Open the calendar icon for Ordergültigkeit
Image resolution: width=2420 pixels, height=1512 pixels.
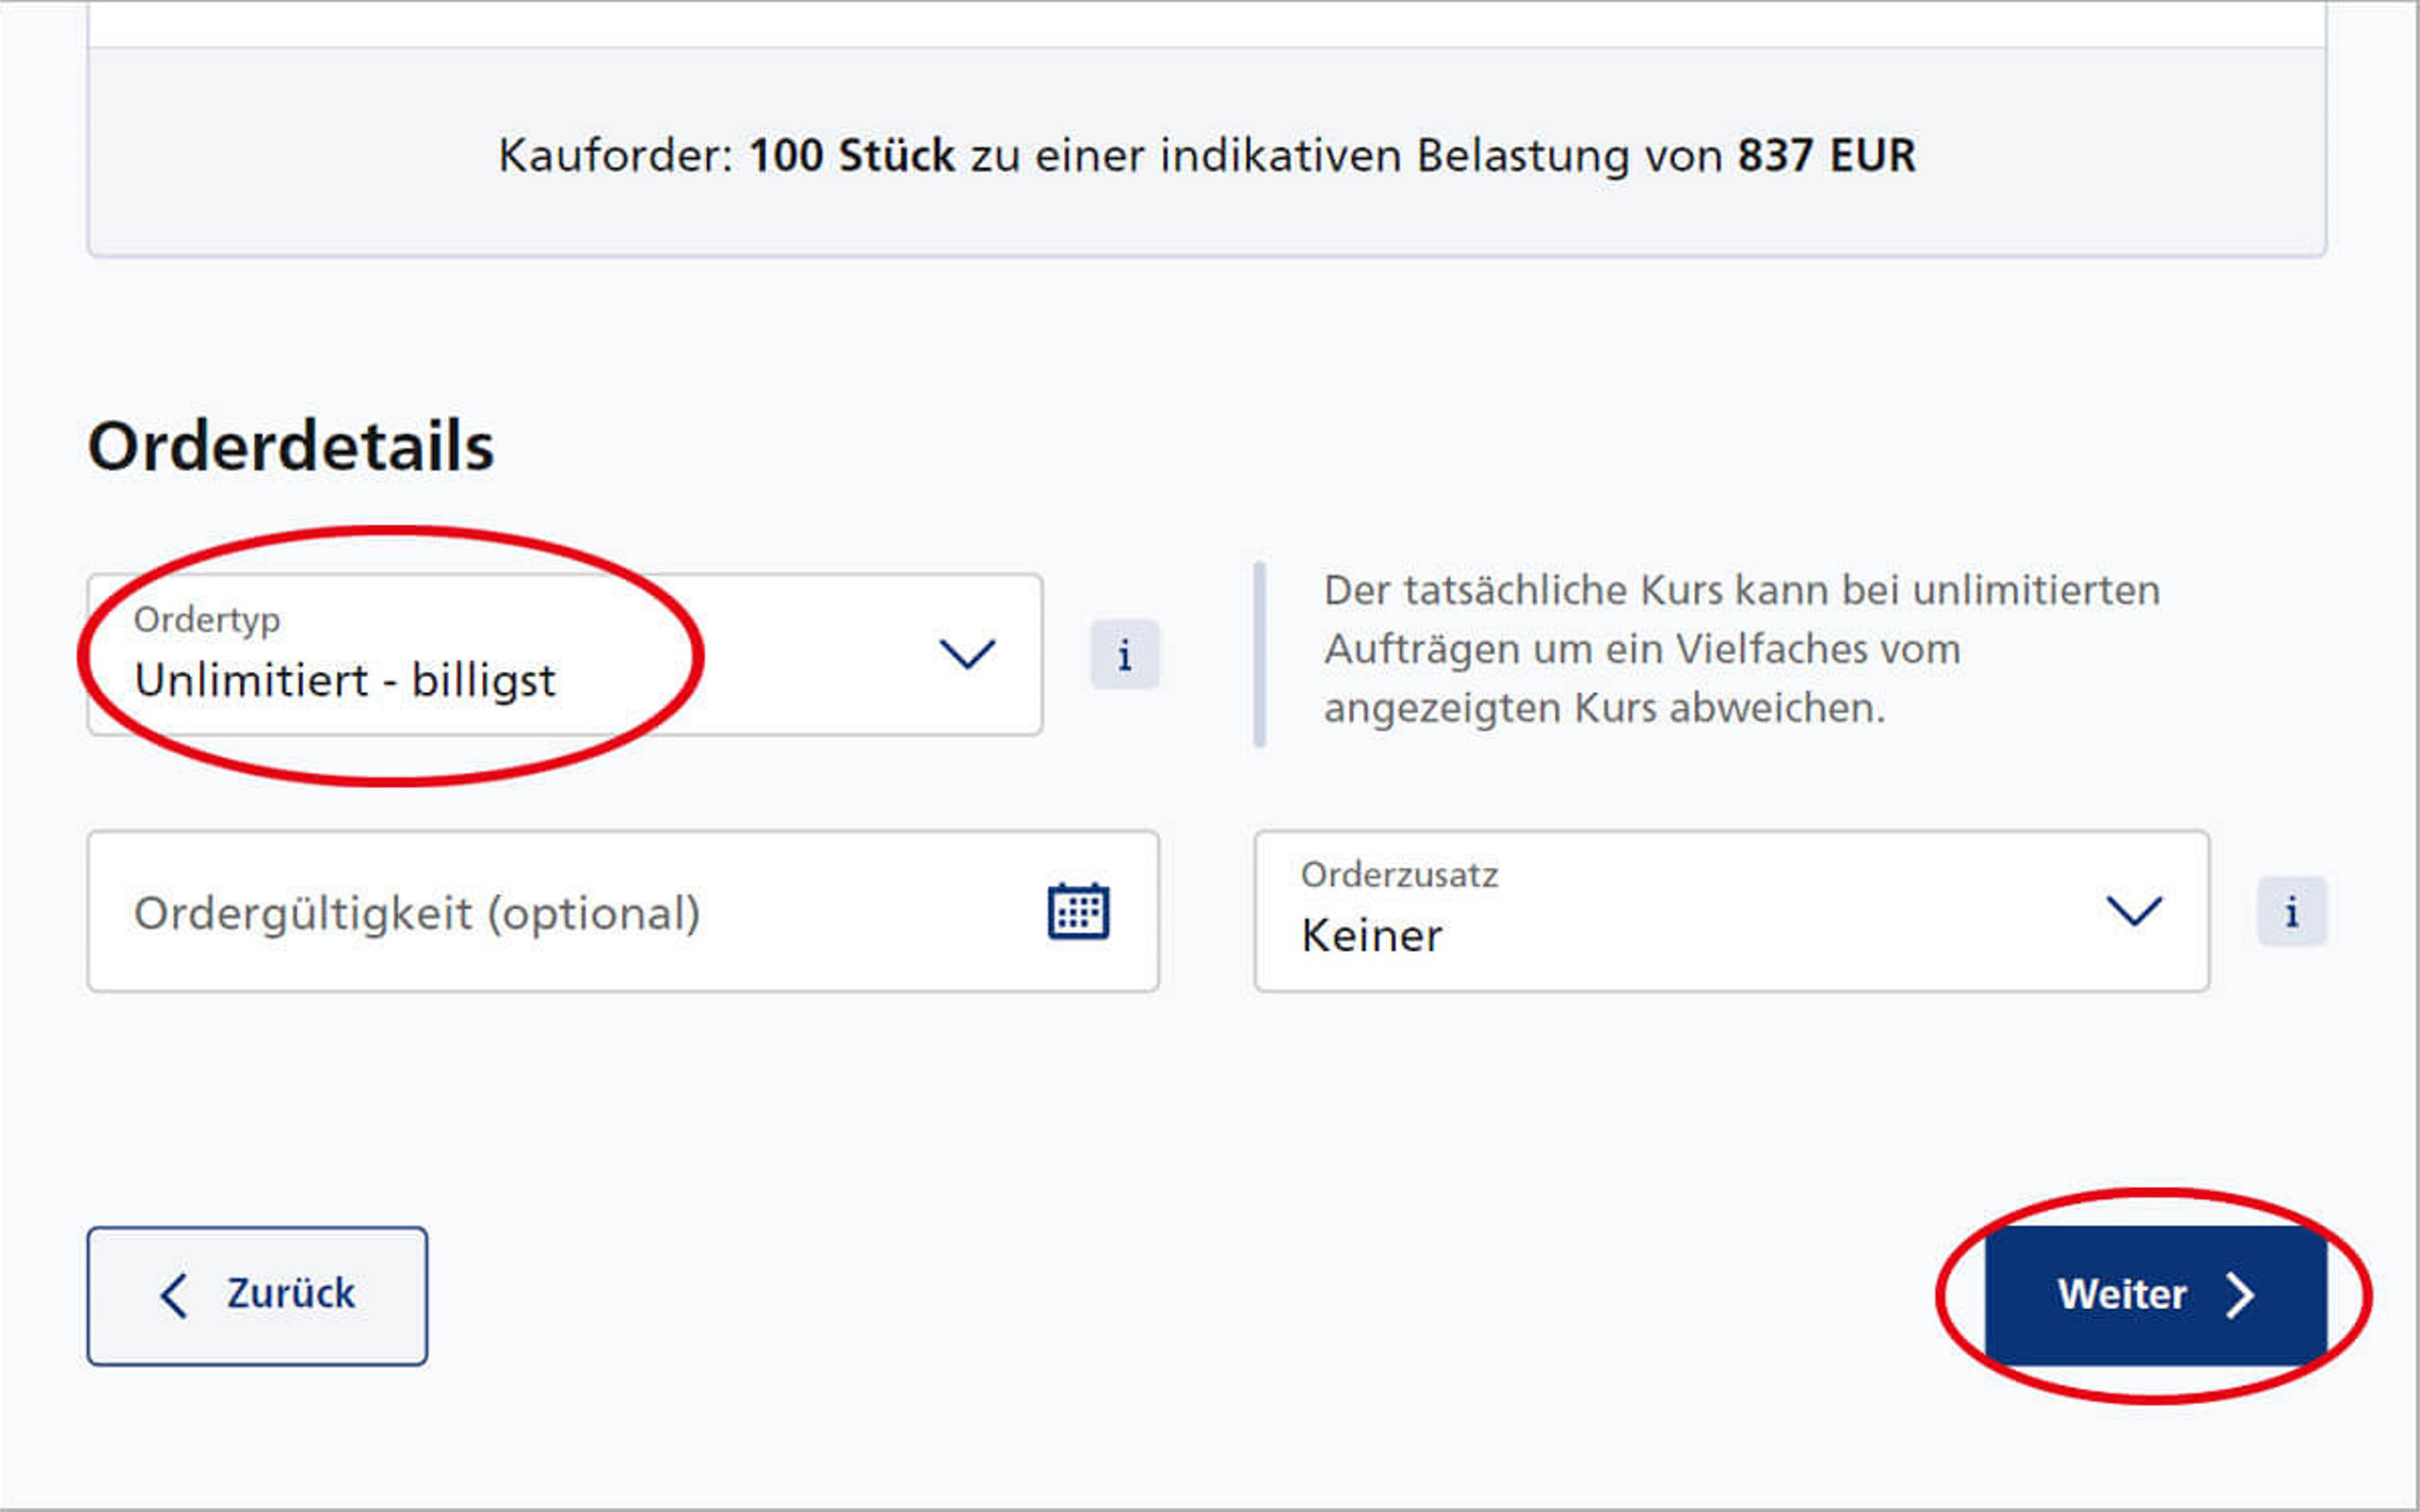1078,911
